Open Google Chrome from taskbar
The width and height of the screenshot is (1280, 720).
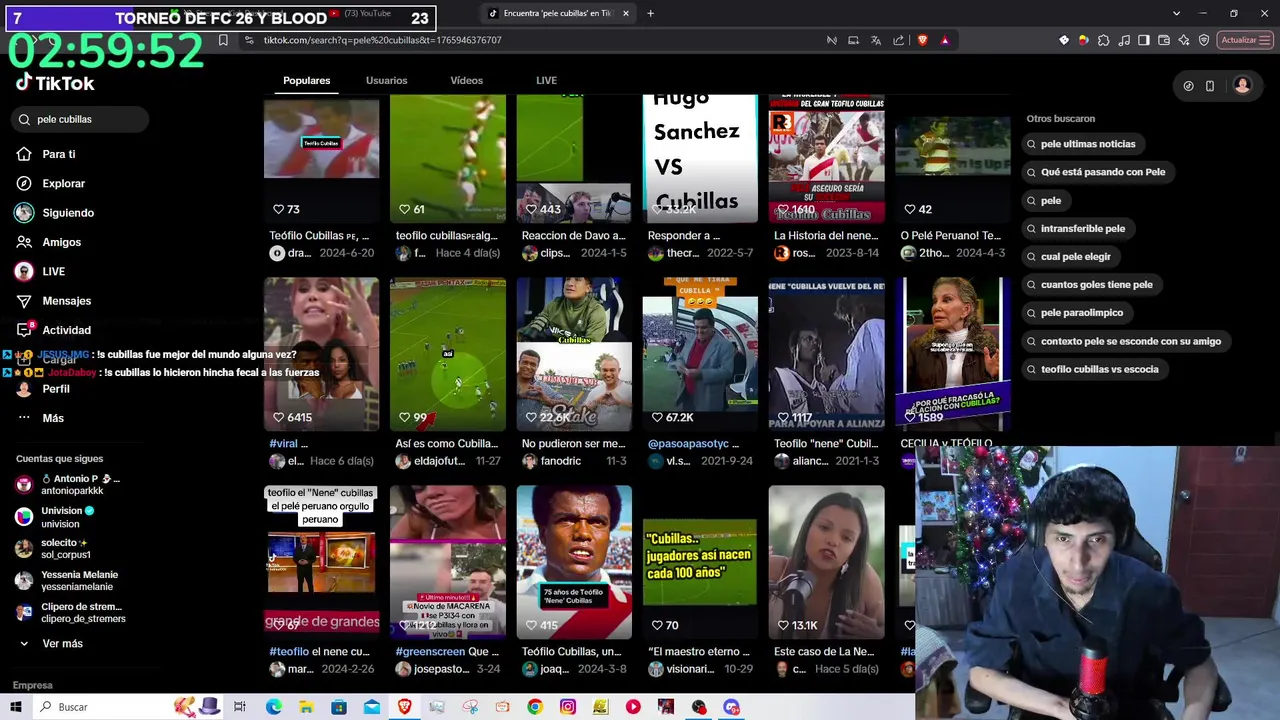[535, 707]
